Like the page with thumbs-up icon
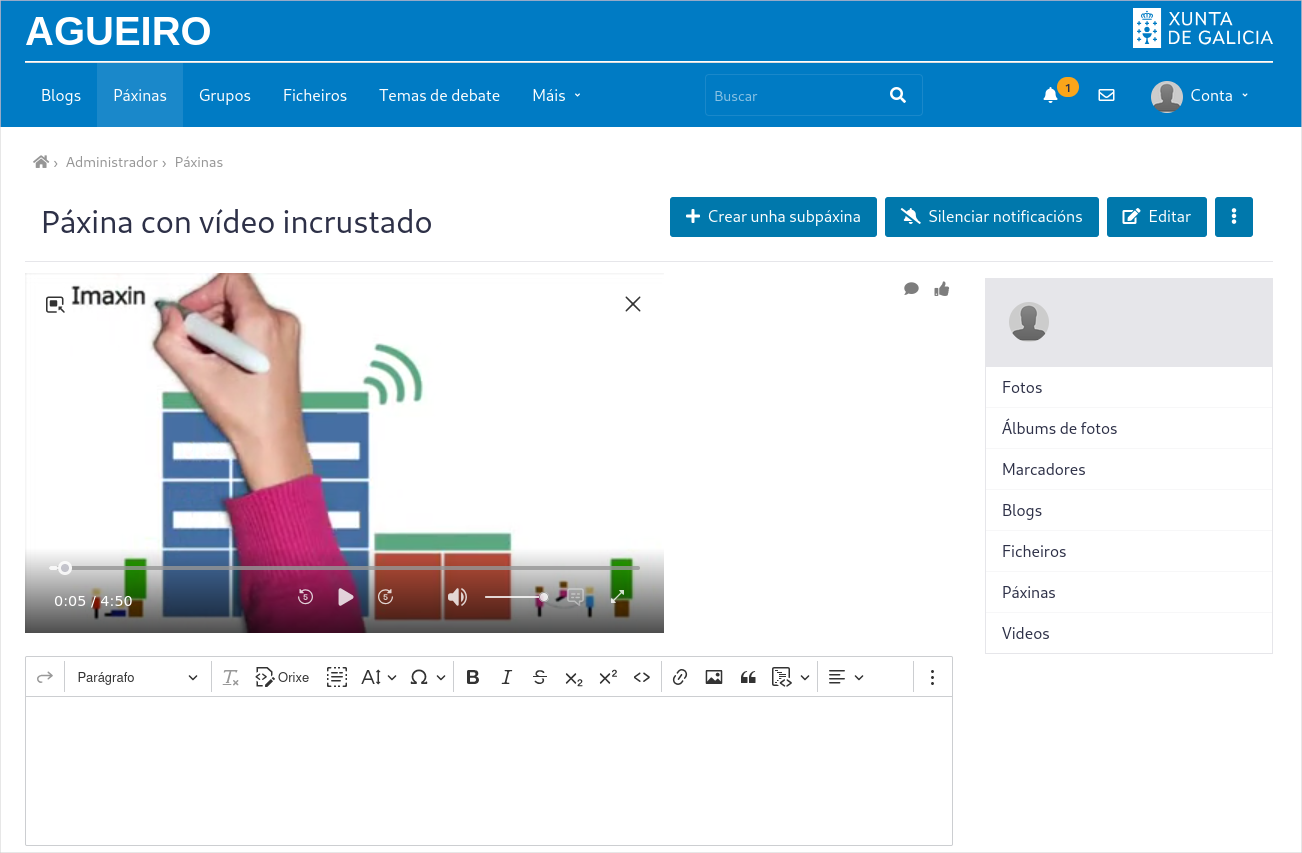The width and height of the screenshot is (1302, 853). coord(941,289)
